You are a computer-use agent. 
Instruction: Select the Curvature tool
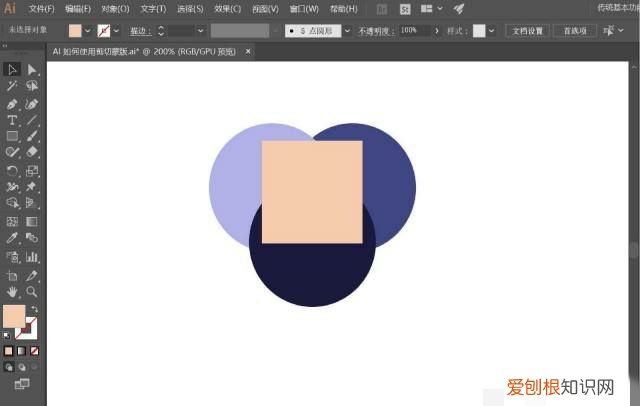[32, 104]
